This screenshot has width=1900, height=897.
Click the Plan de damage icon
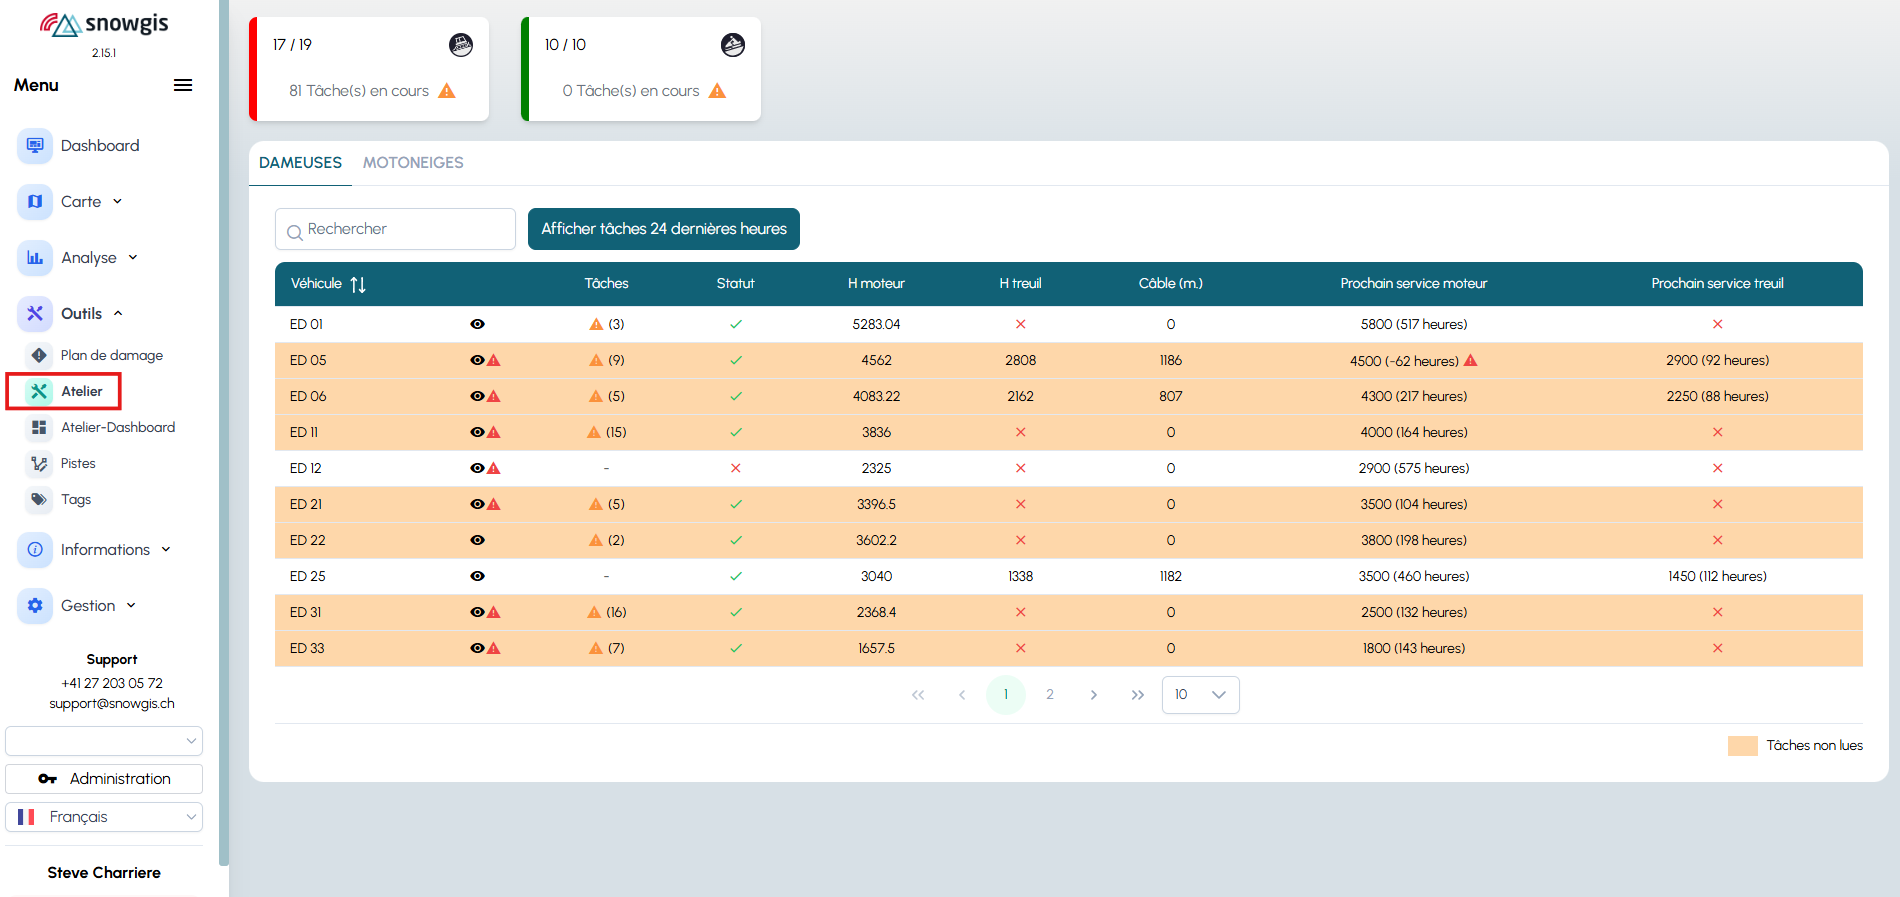click(x=39, y=355)
